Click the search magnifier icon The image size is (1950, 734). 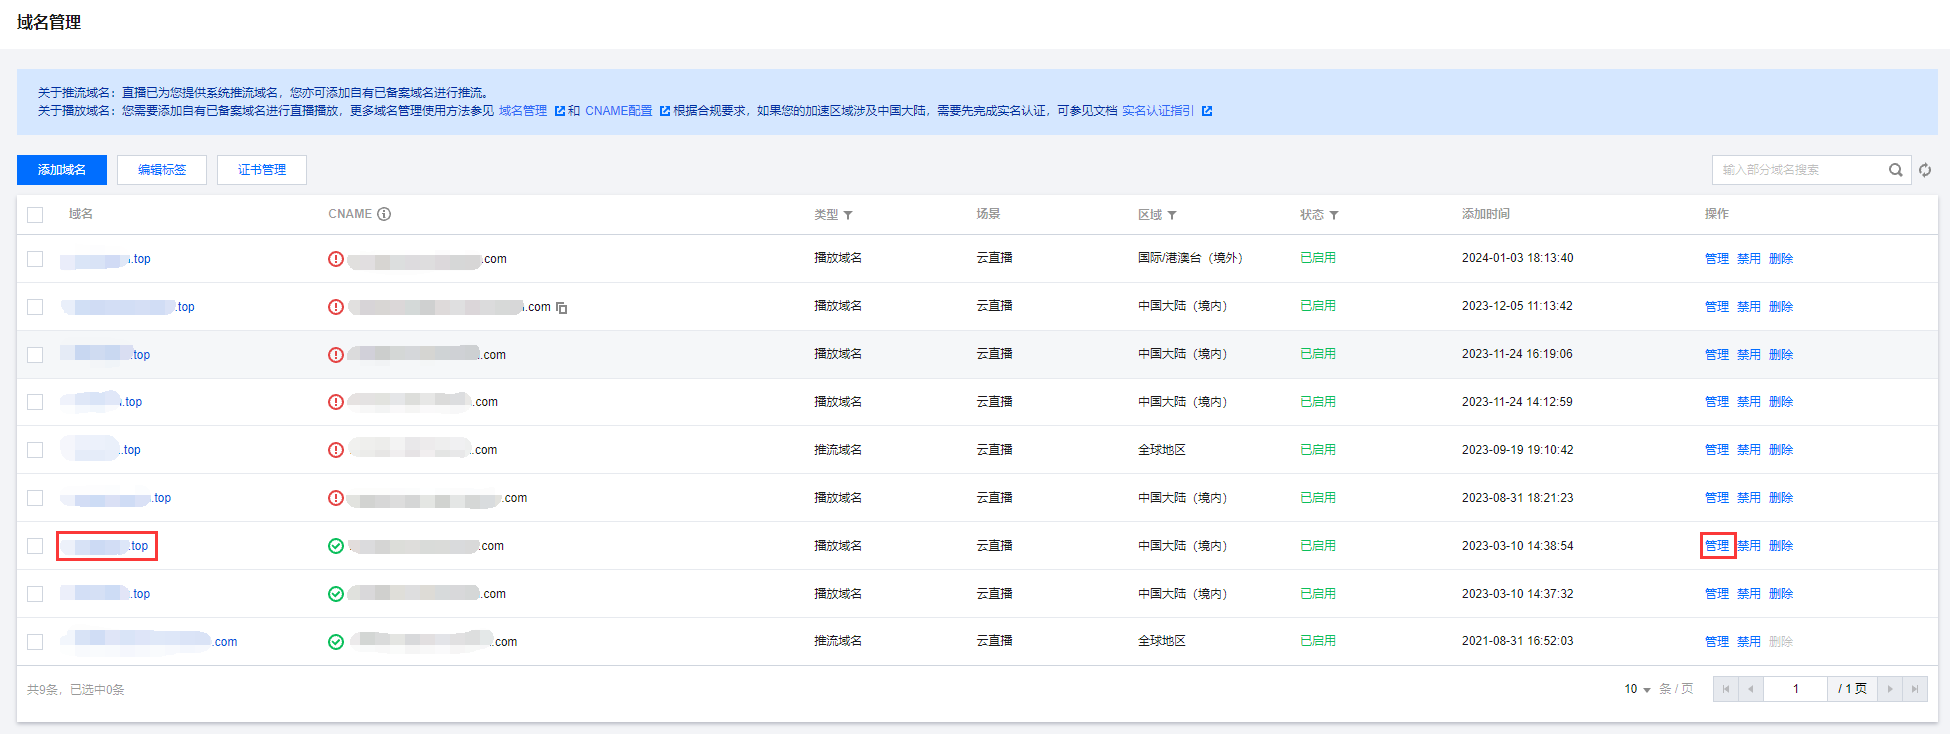tap(1895, 170)
